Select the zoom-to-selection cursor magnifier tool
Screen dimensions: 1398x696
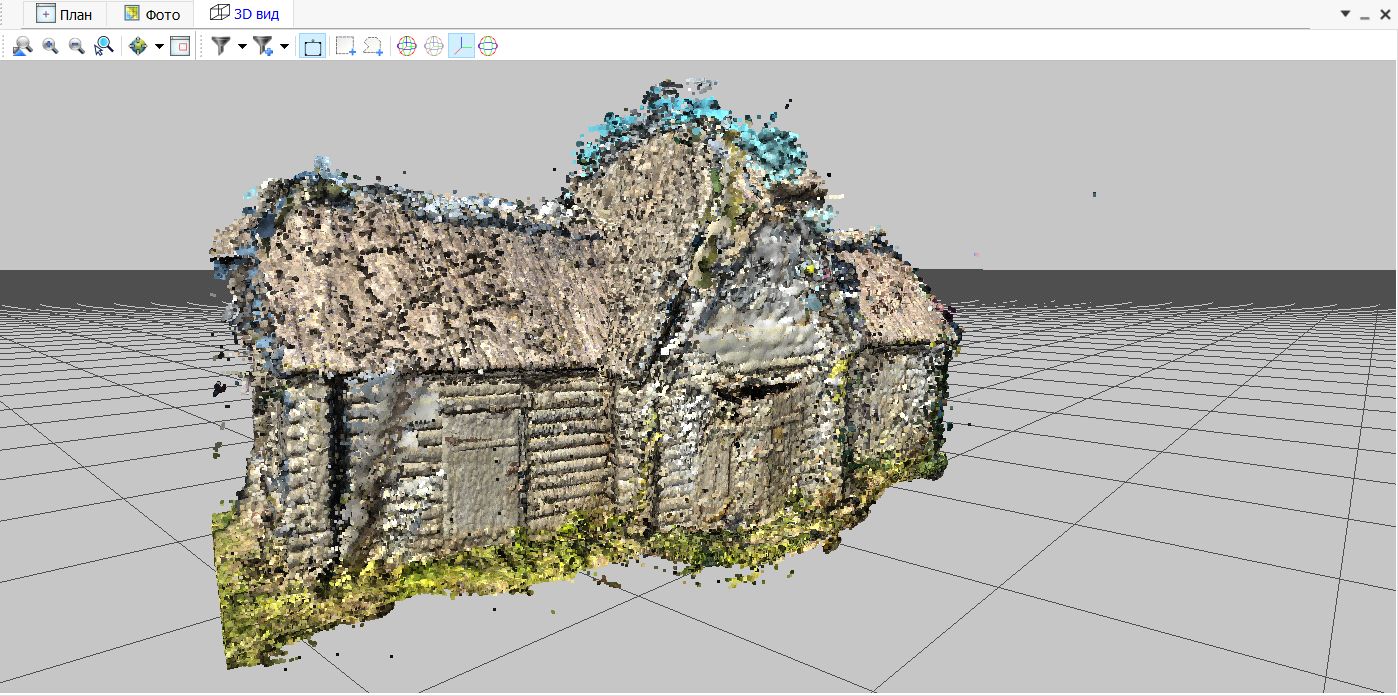104,46
